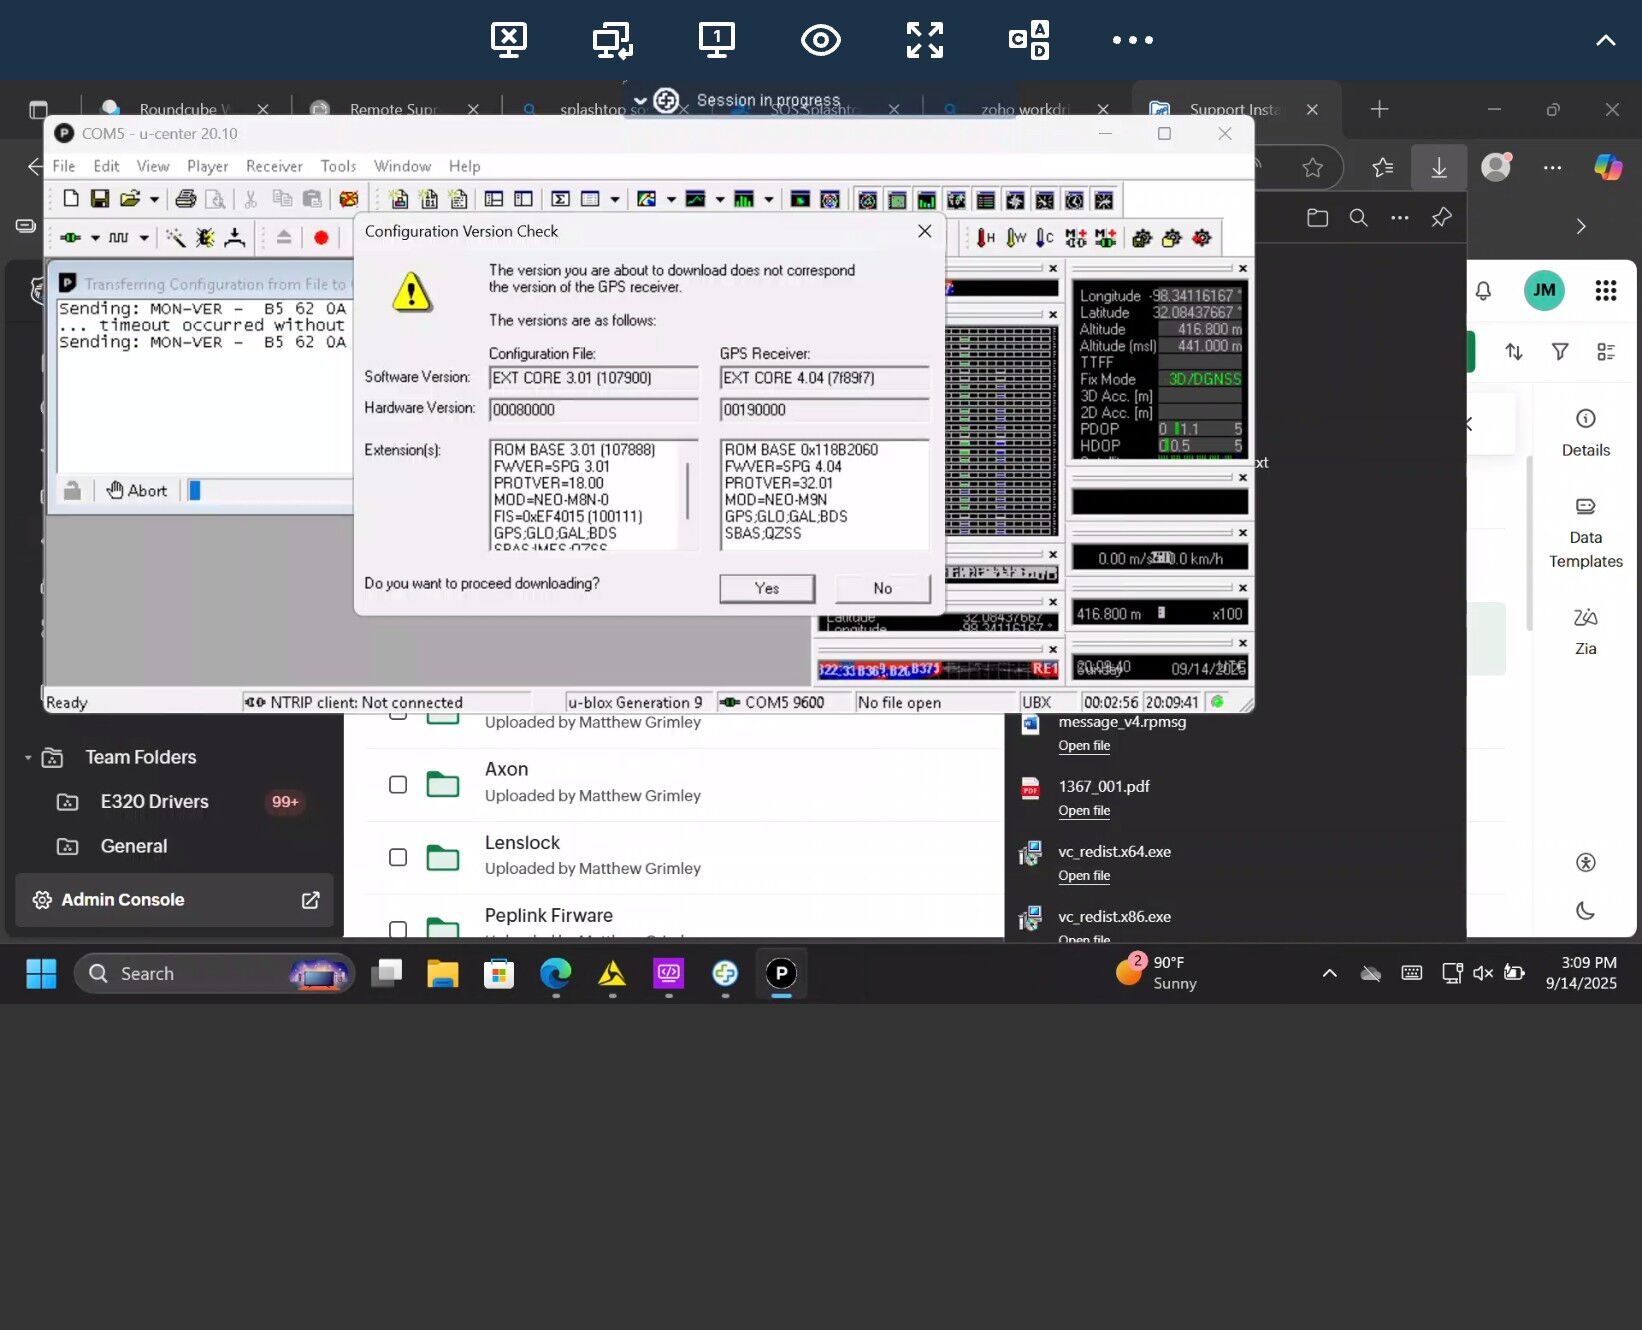Open the Tools menu

pos(338,166)
